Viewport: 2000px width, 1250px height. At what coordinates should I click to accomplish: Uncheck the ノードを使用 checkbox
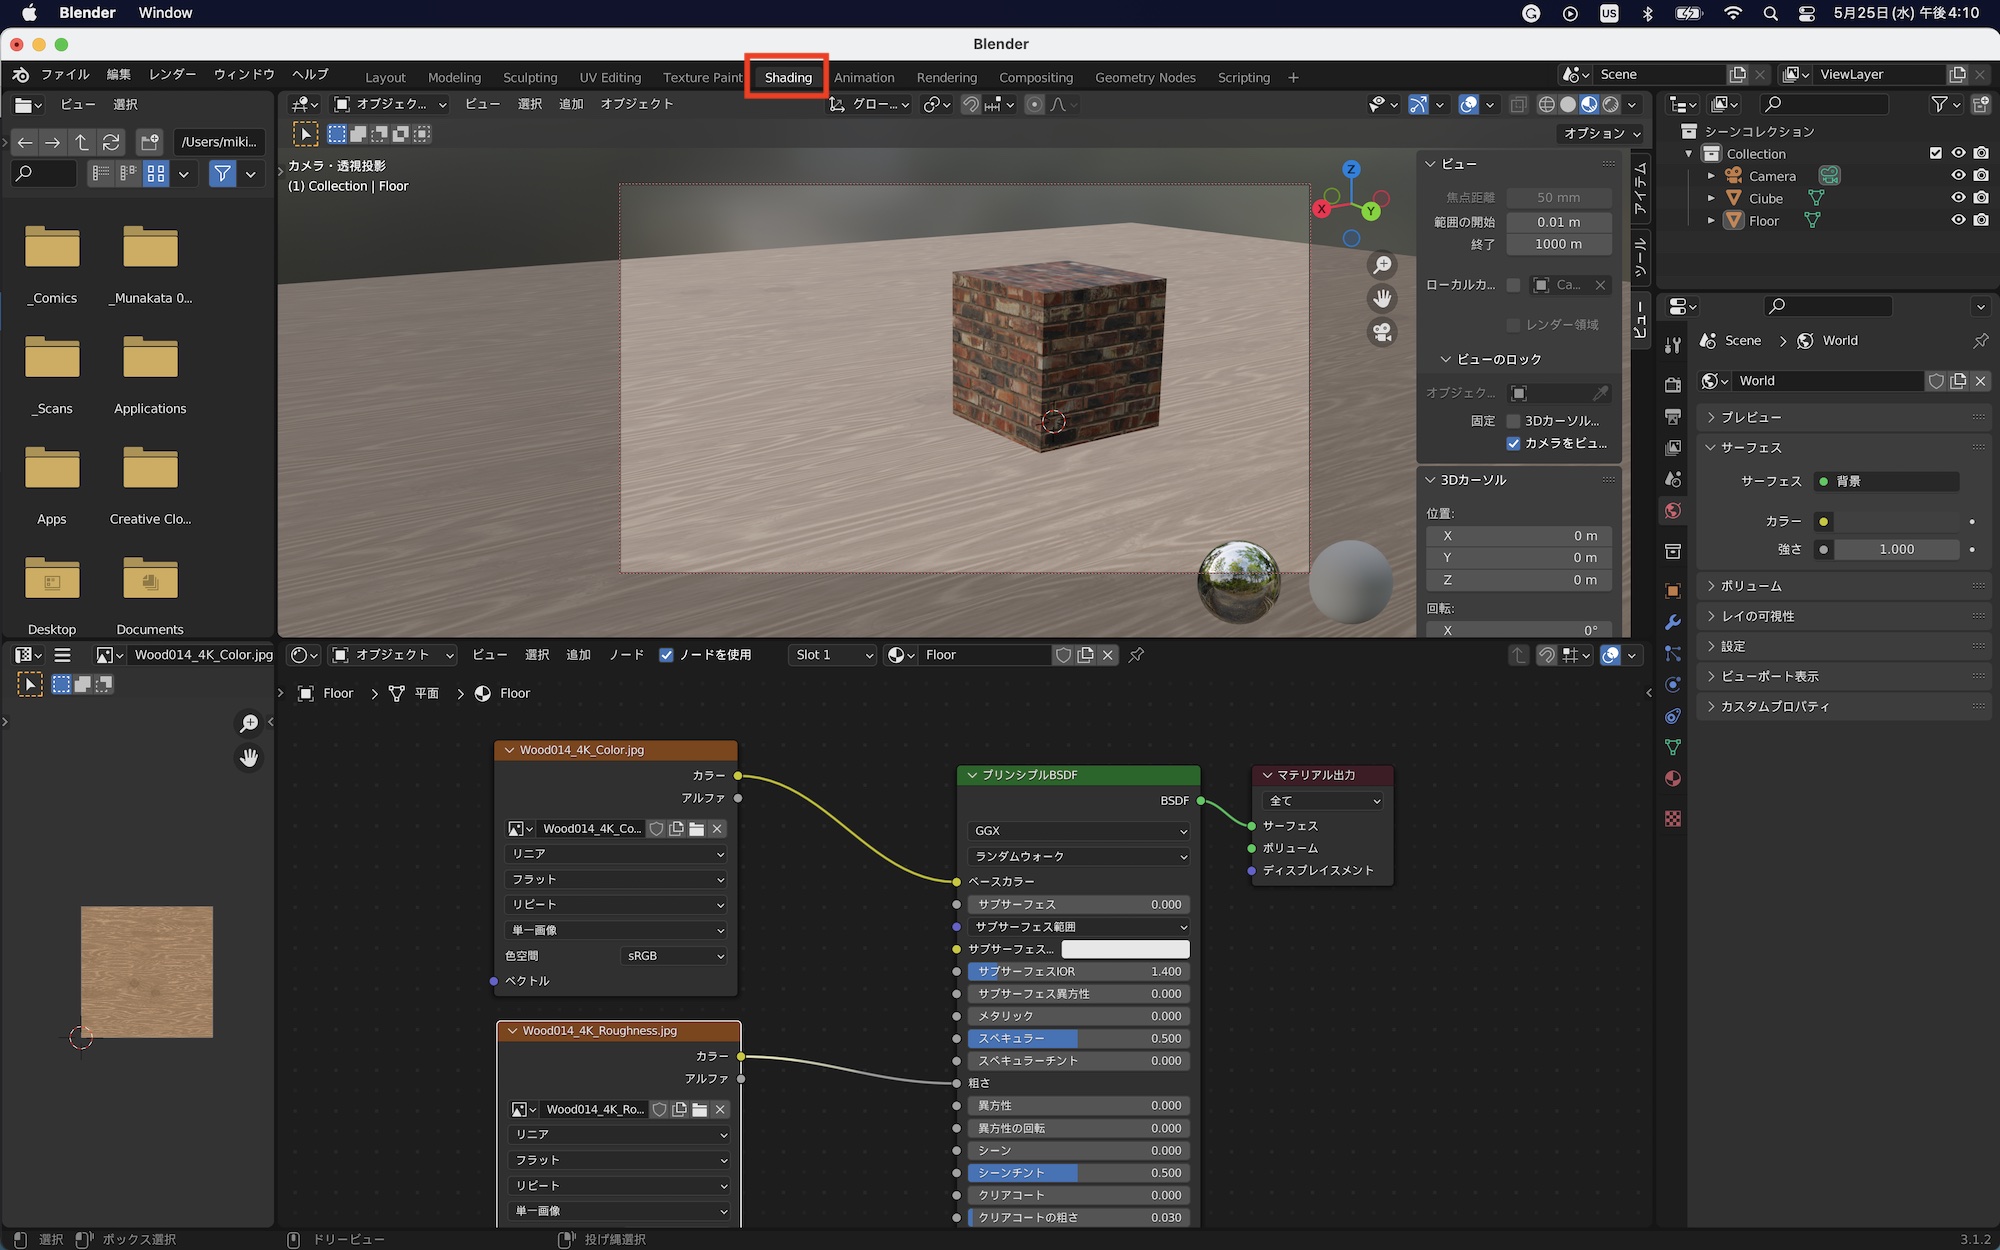point(666,655)
